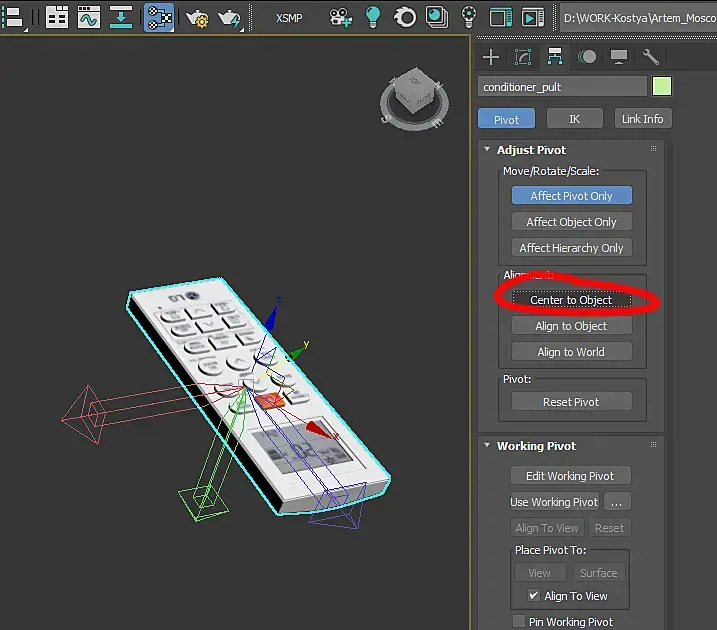Toggle Affect Hierarchy Only
The height and width of the screenshot is (630, 717).
(572, 248)
